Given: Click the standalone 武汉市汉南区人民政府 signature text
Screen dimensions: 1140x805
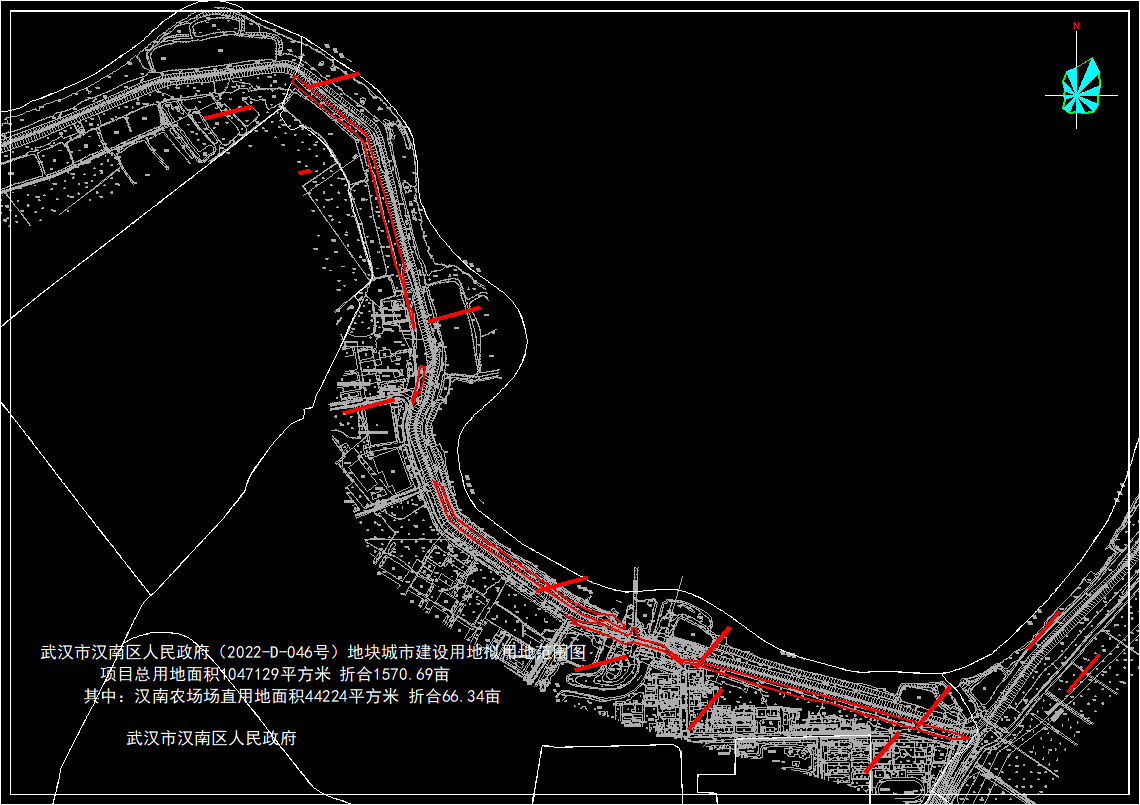Looking at the screenshot, I should pyautogui.click(x=212, y=739).
